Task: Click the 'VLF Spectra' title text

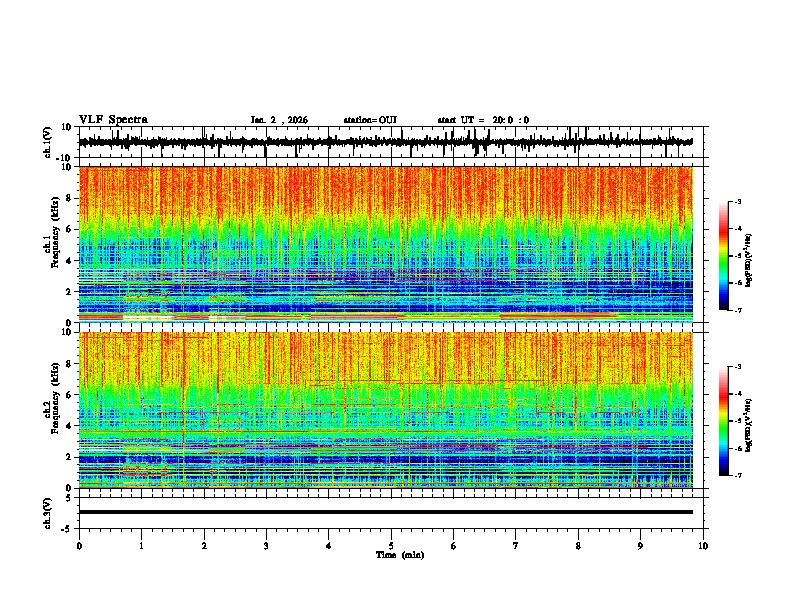Action: (113, 120)
